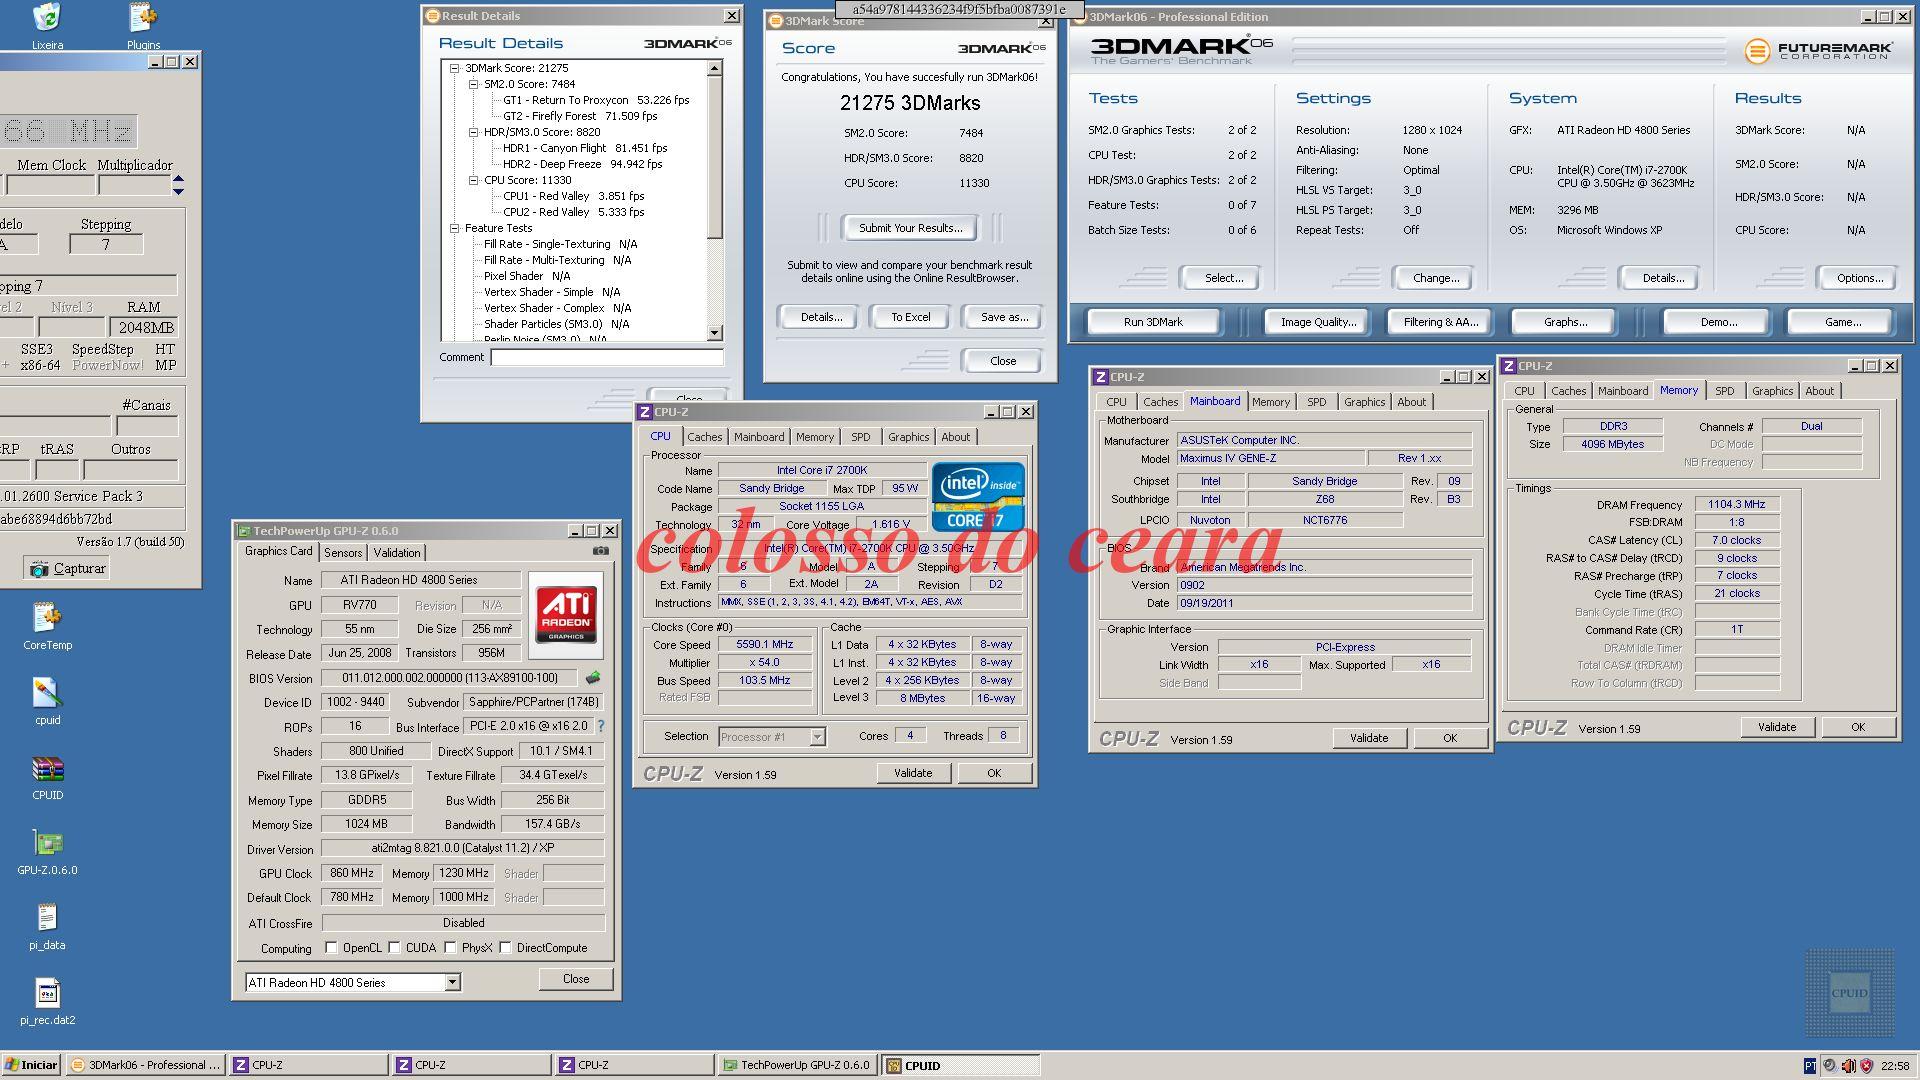Open Graphics tab in Memory CPU-Z window

(1772, 391)
